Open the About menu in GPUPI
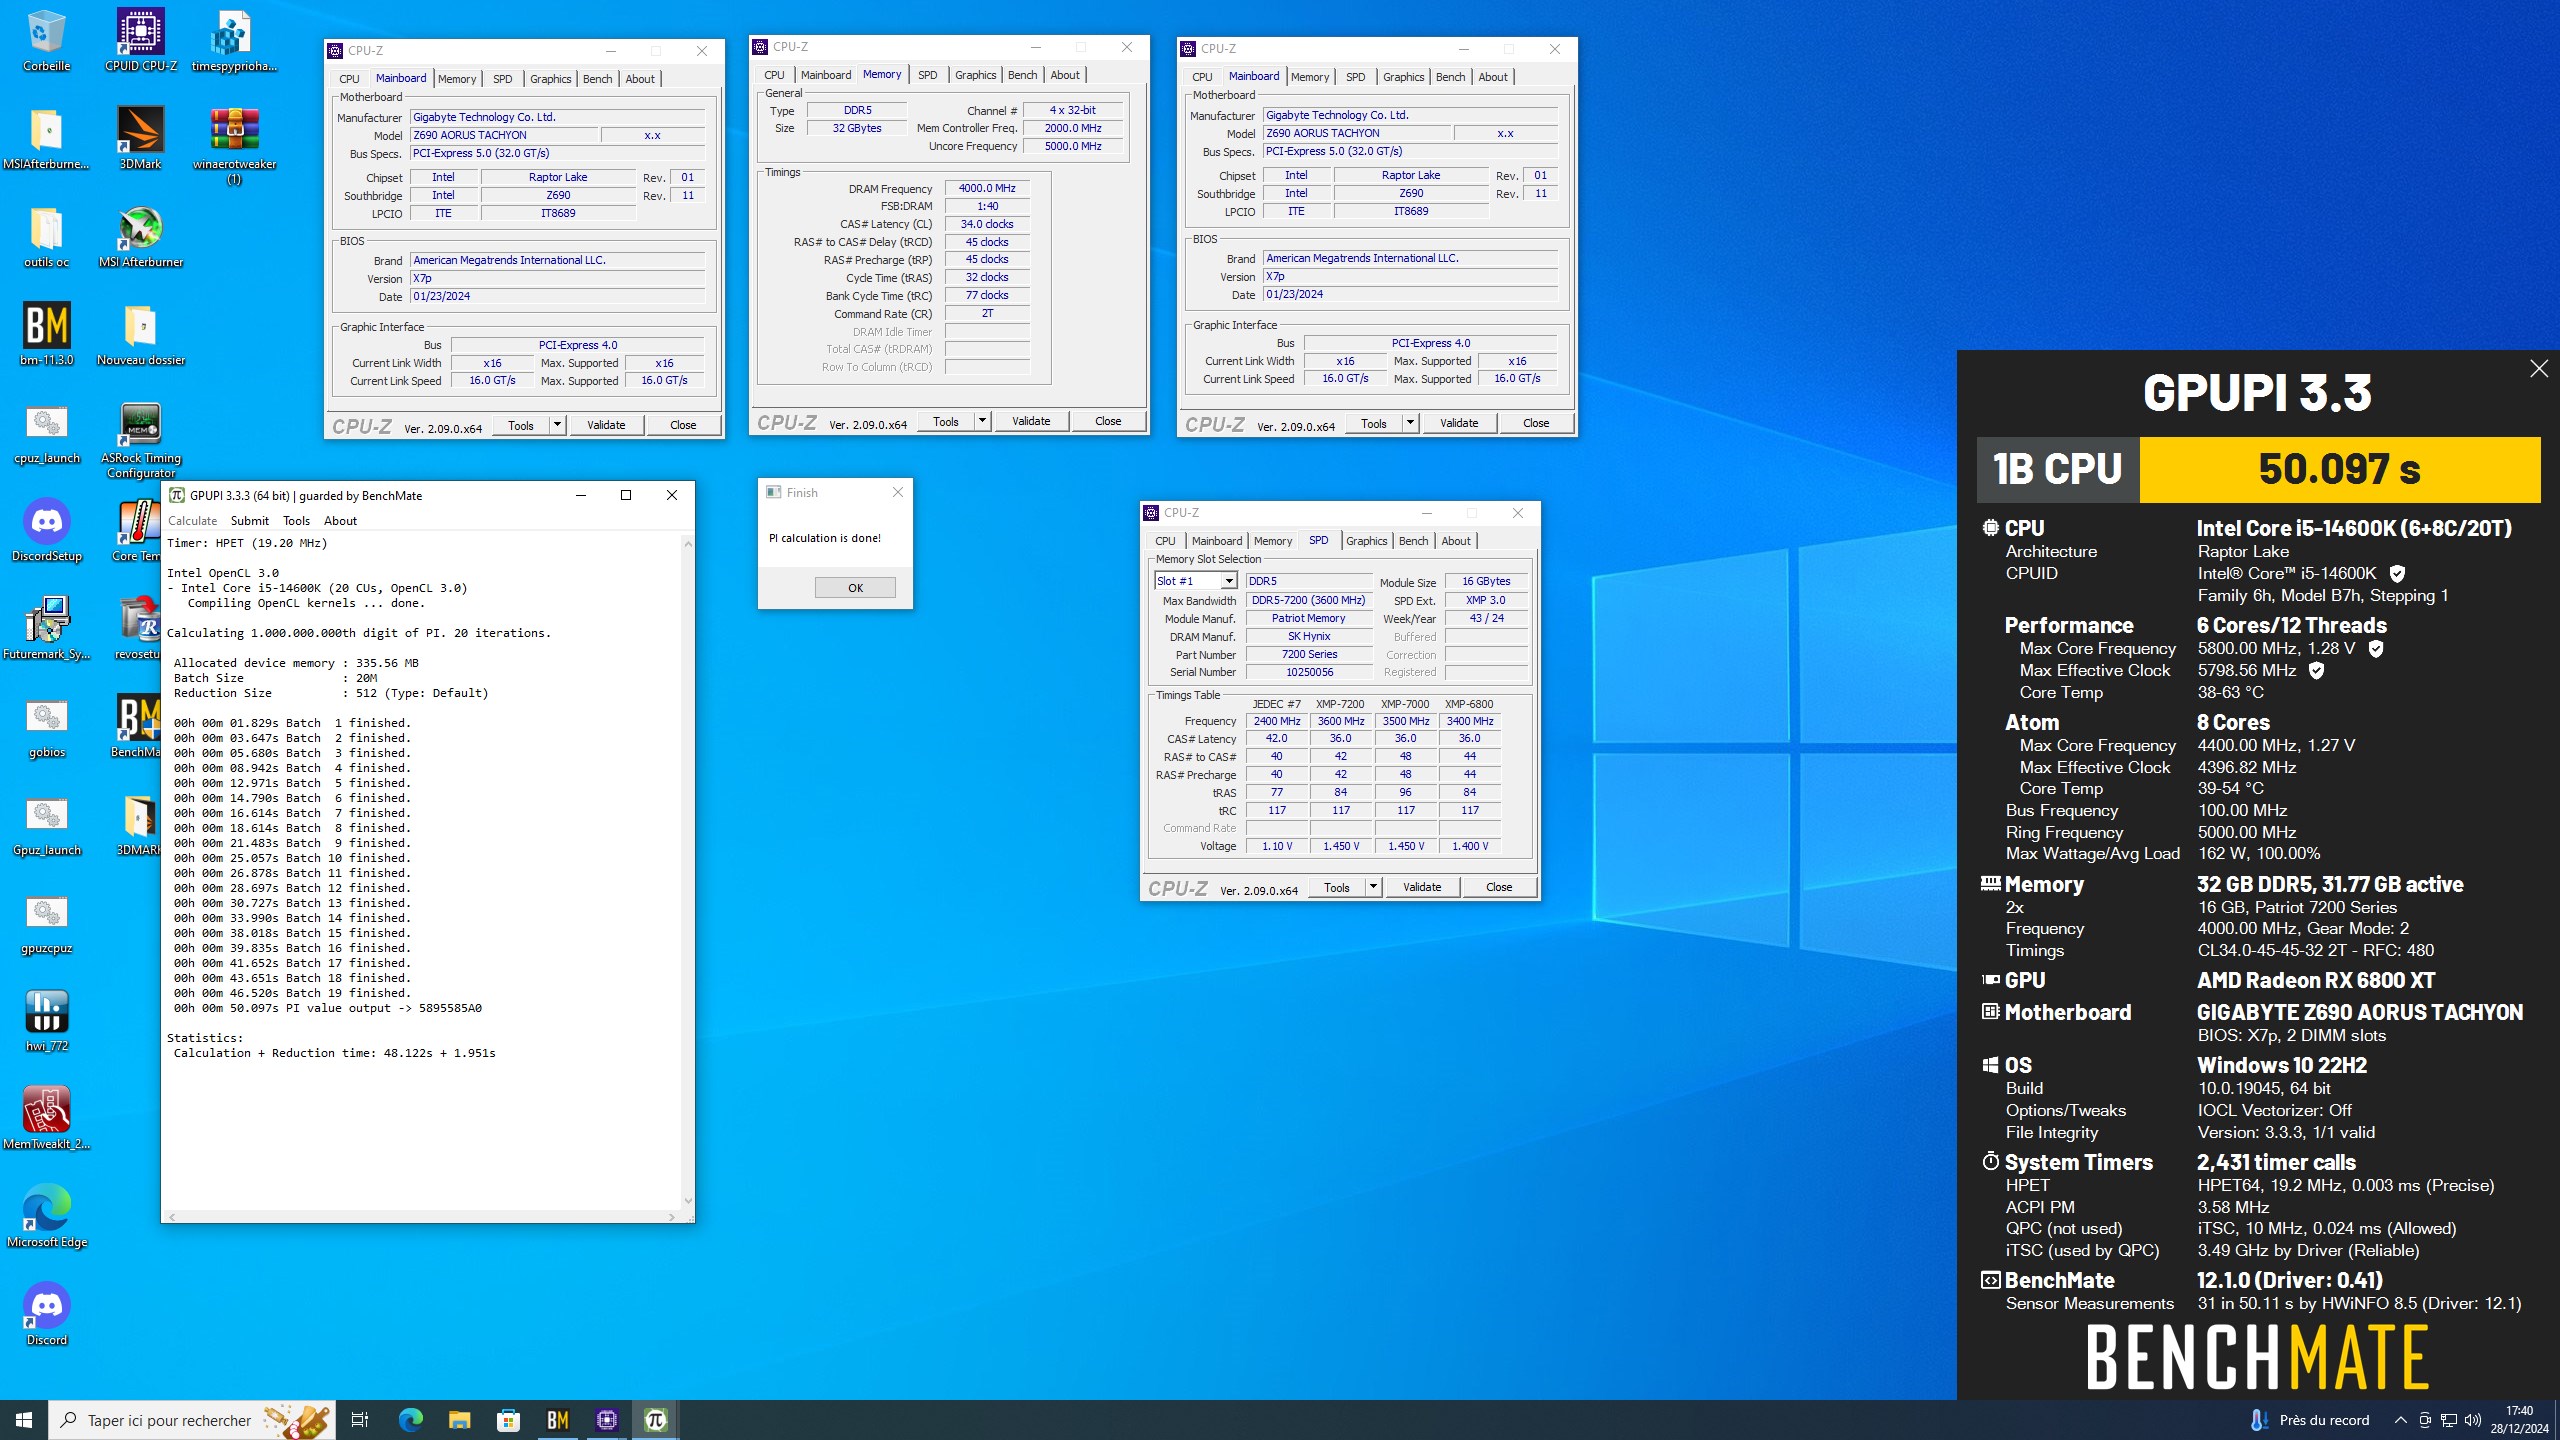Screen dimensions: 2560x1440 pos(340,521)
